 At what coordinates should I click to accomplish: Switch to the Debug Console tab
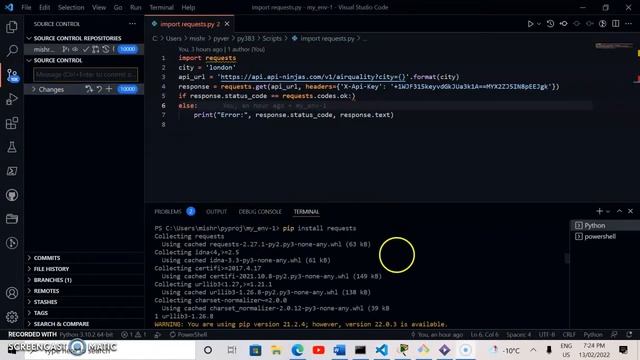(260, 211)
